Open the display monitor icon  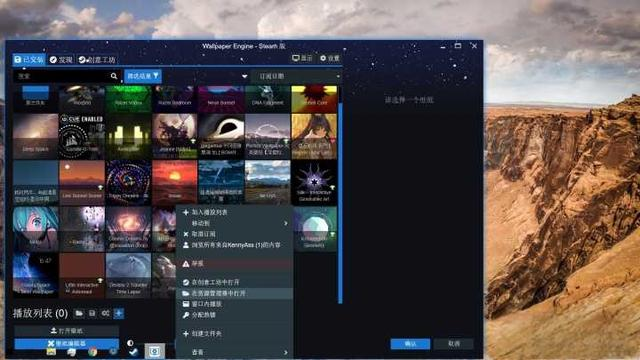[302, 58]
